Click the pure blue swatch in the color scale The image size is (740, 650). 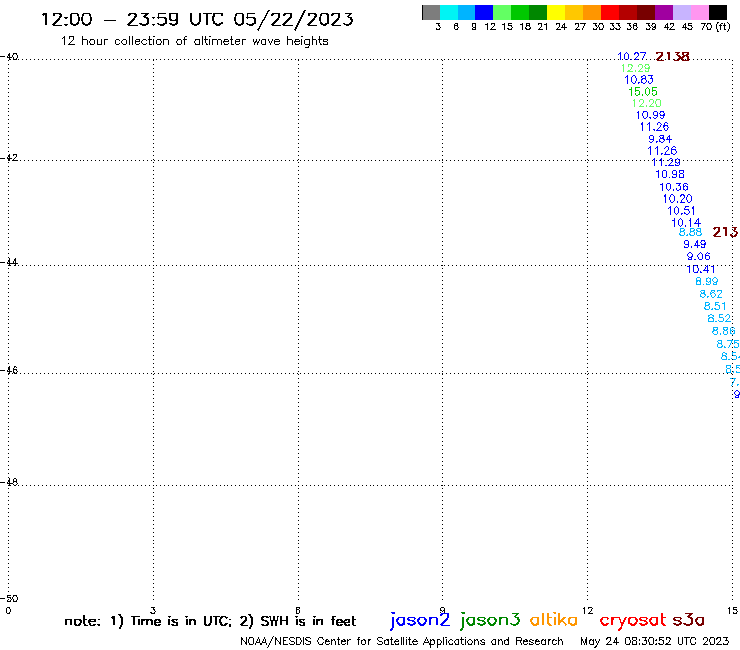tap(484, 12)
